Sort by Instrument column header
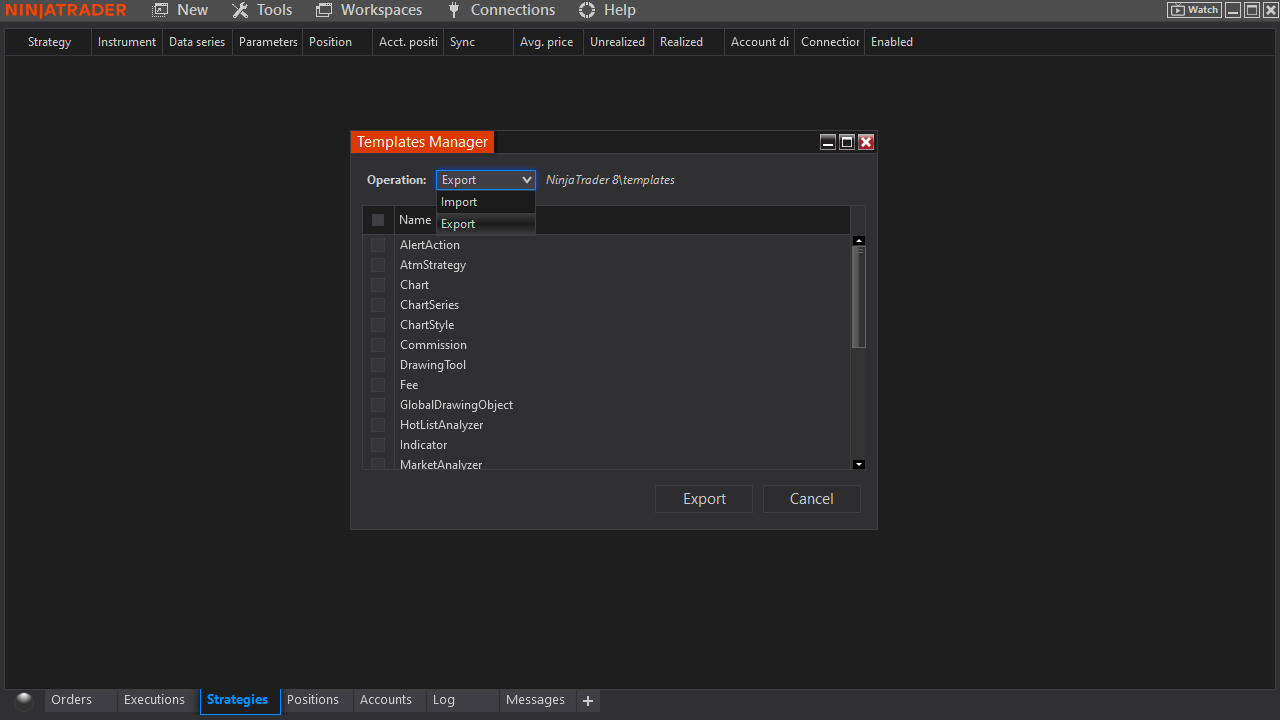The height and width of the screenshot is (720, 1280). click(x=127, y=42)
